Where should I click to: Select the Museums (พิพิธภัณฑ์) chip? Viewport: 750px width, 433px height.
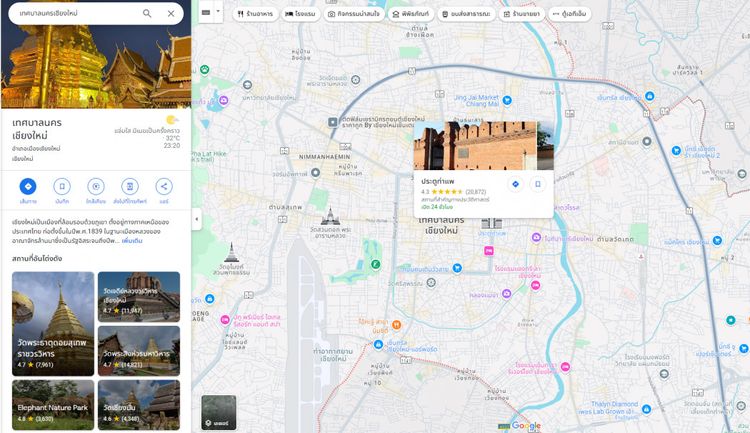pyautogui.click(x=411, y=14)
